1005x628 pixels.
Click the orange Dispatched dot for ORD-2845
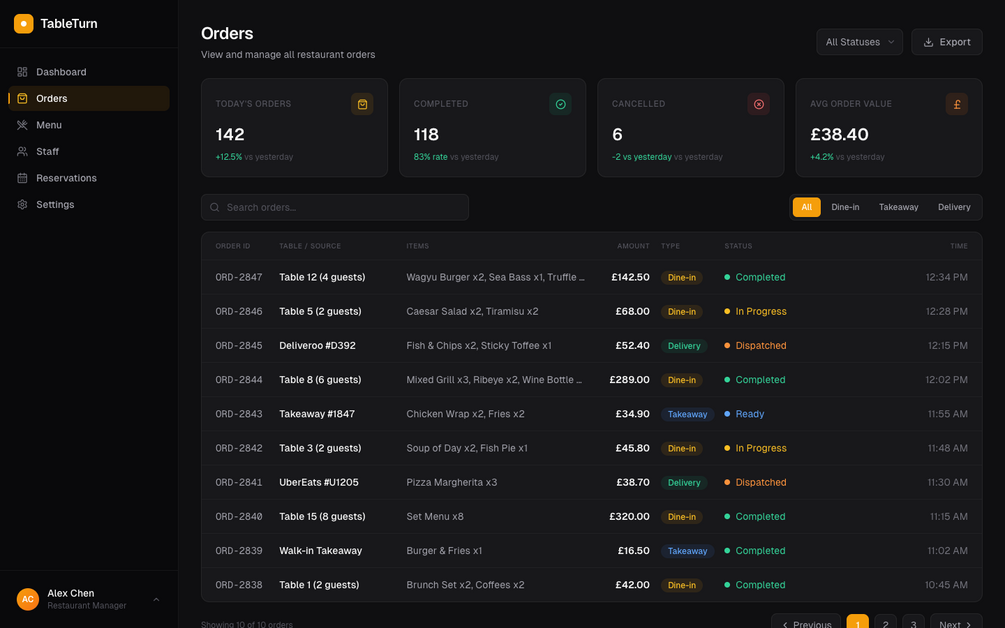727,345
